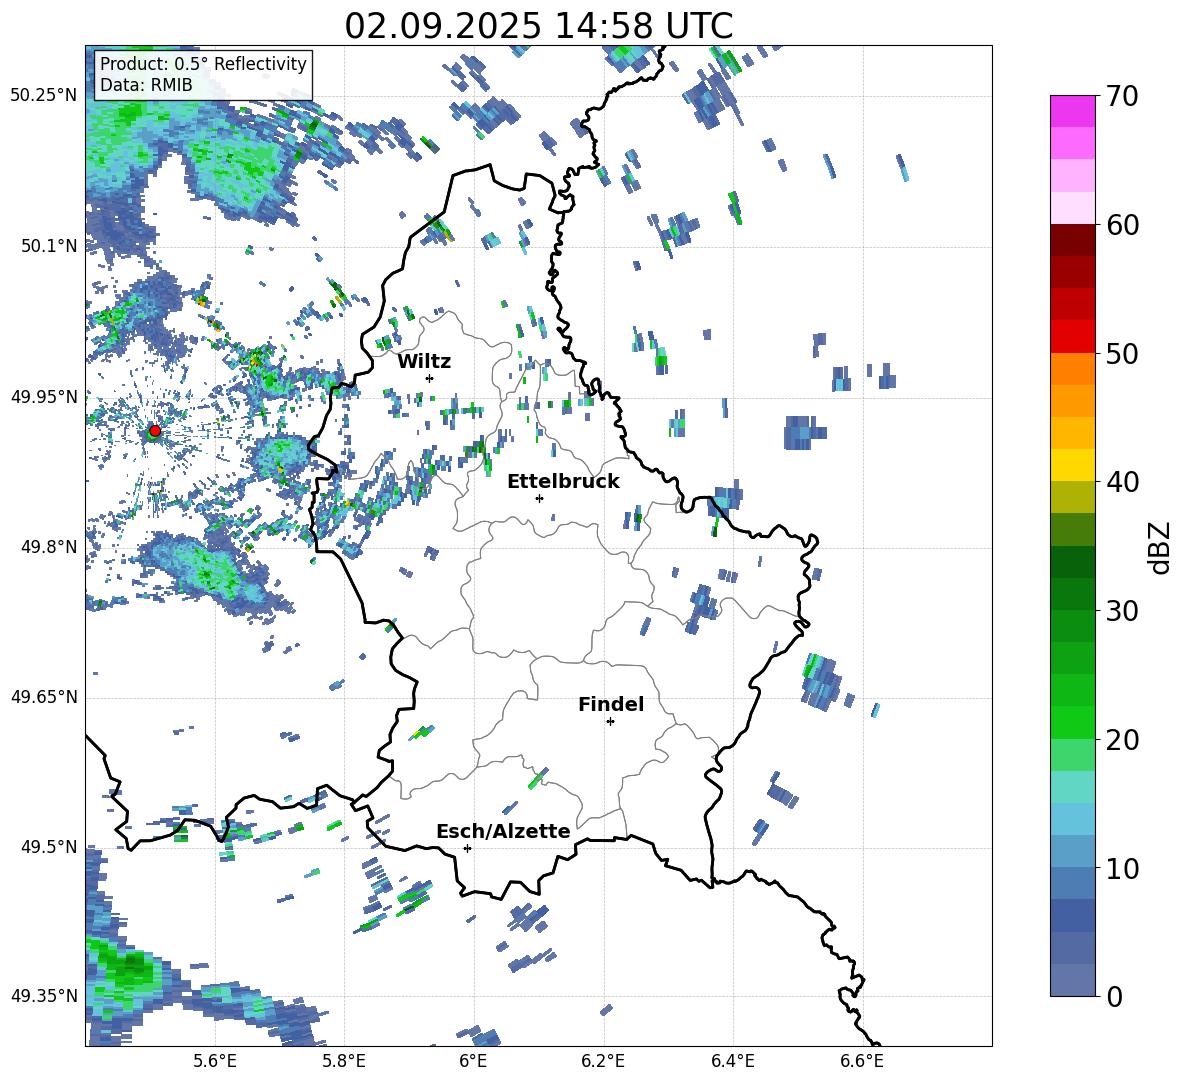Click the colorbar value 20
Image resolution: width=1184 pixels, height=1081 pixels.
[x=1122, y=740]
